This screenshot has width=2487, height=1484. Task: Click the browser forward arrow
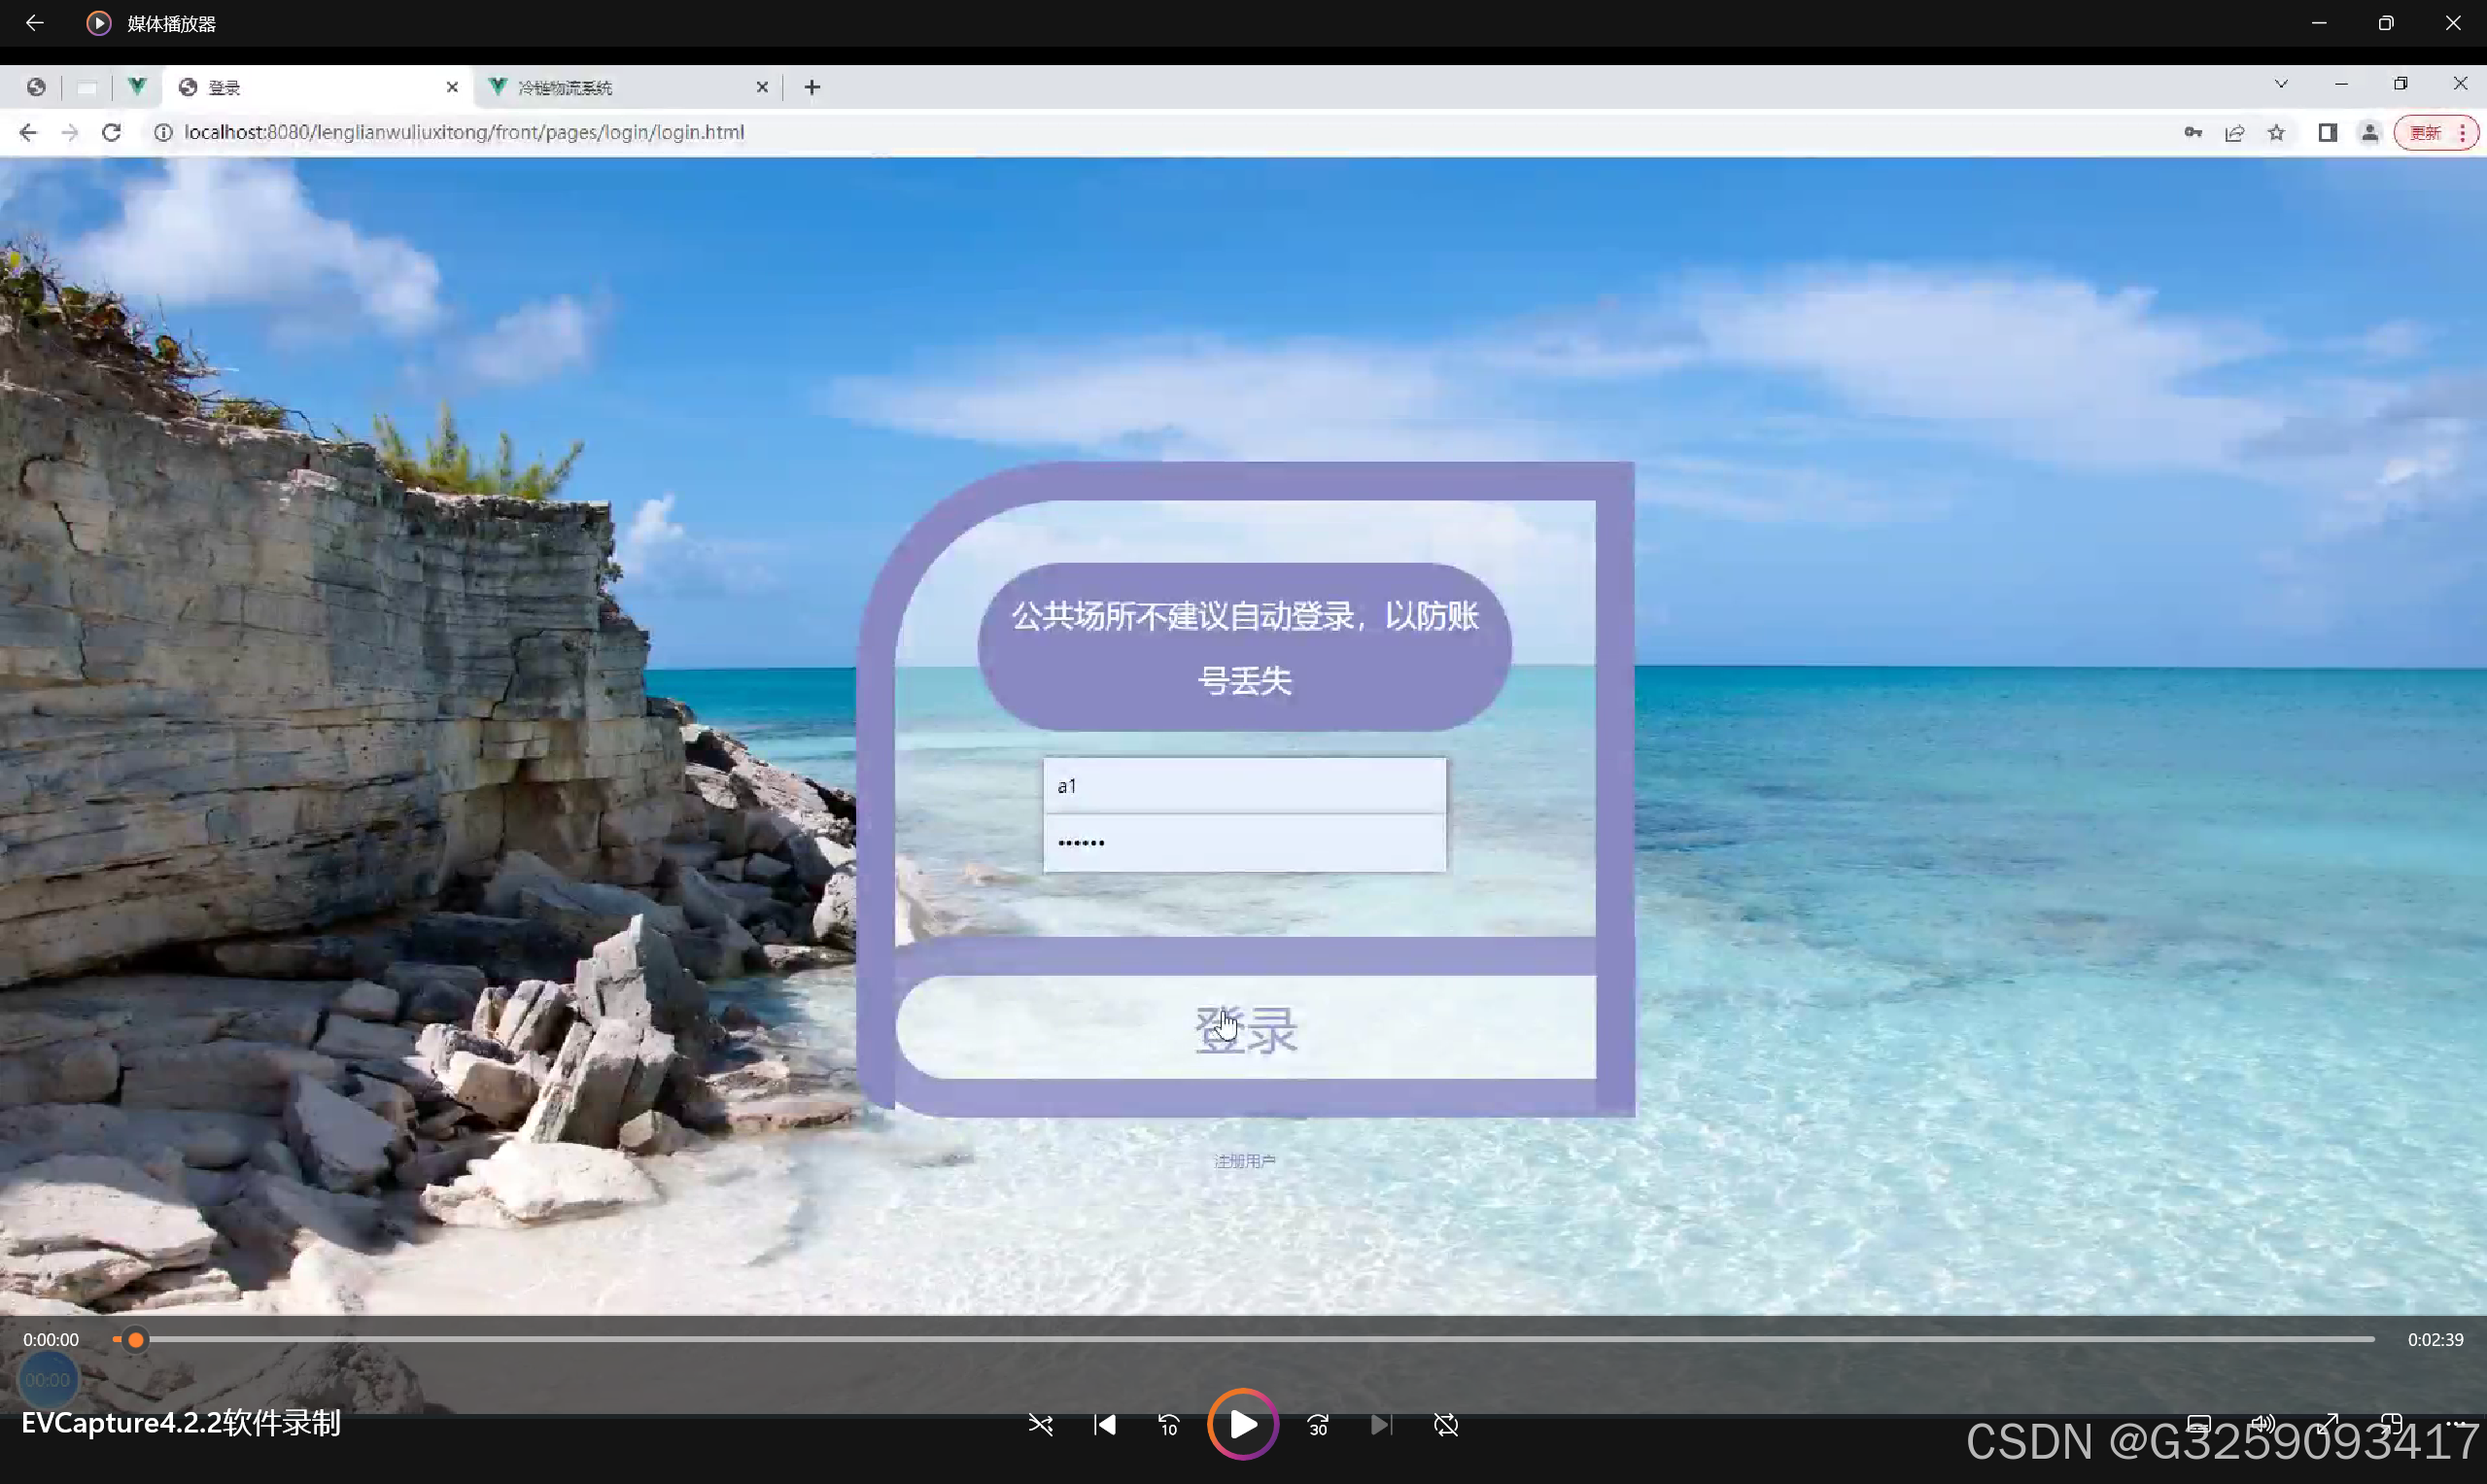pos(69,132)
